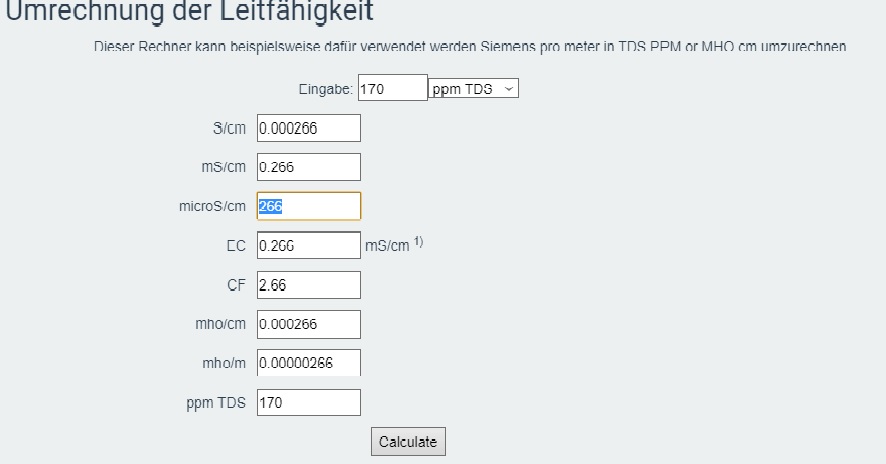Click the CF label
This screenshot has height=464, width=886.
236,285
